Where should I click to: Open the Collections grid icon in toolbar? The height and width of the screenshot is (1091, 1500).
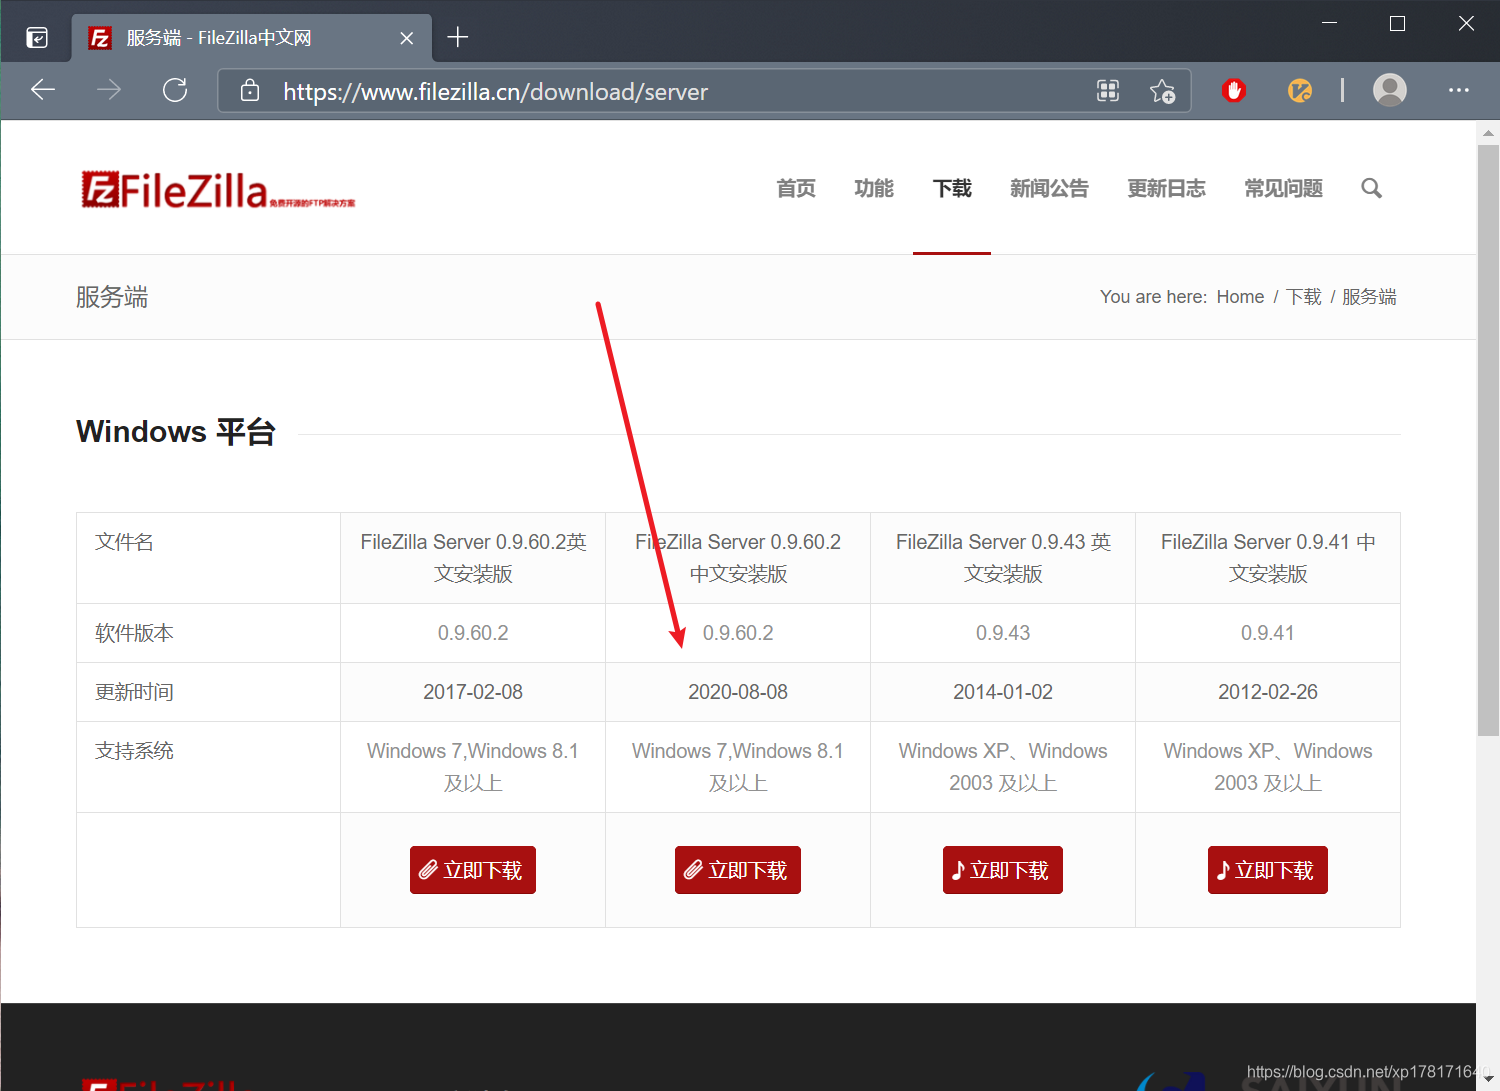[1107, 90]
